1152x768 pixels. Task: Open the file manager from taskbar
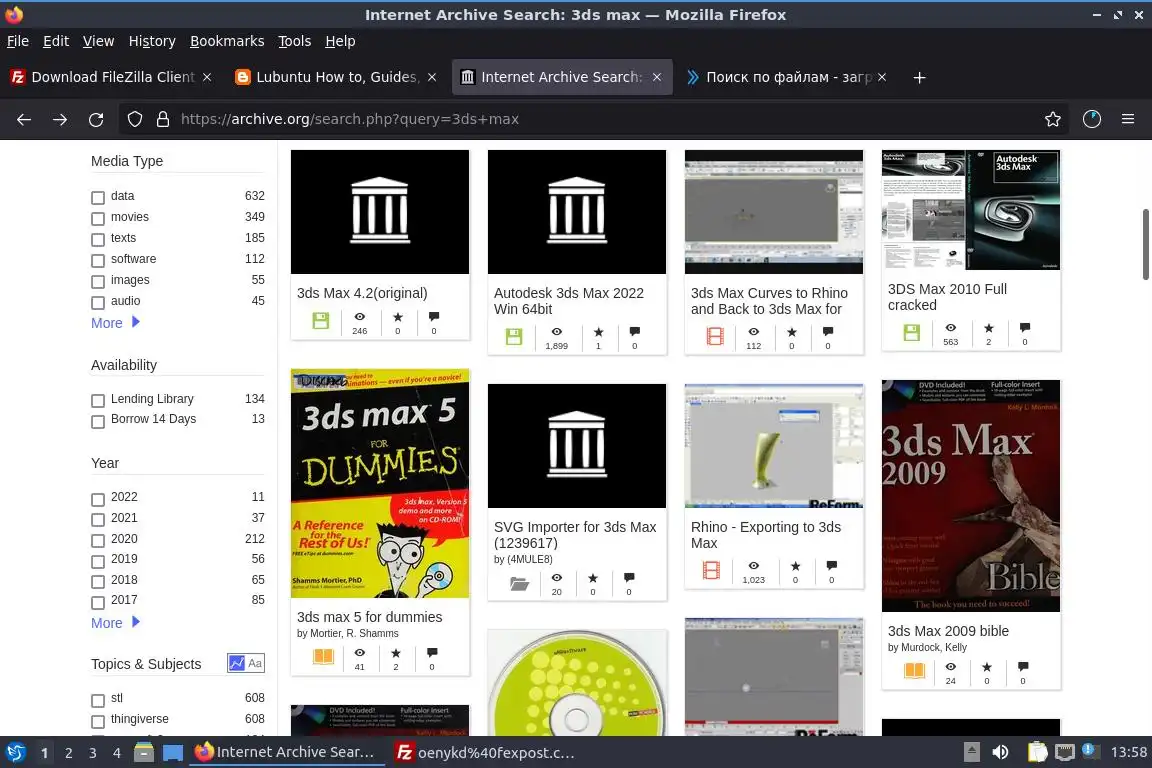tap(144, 752)
